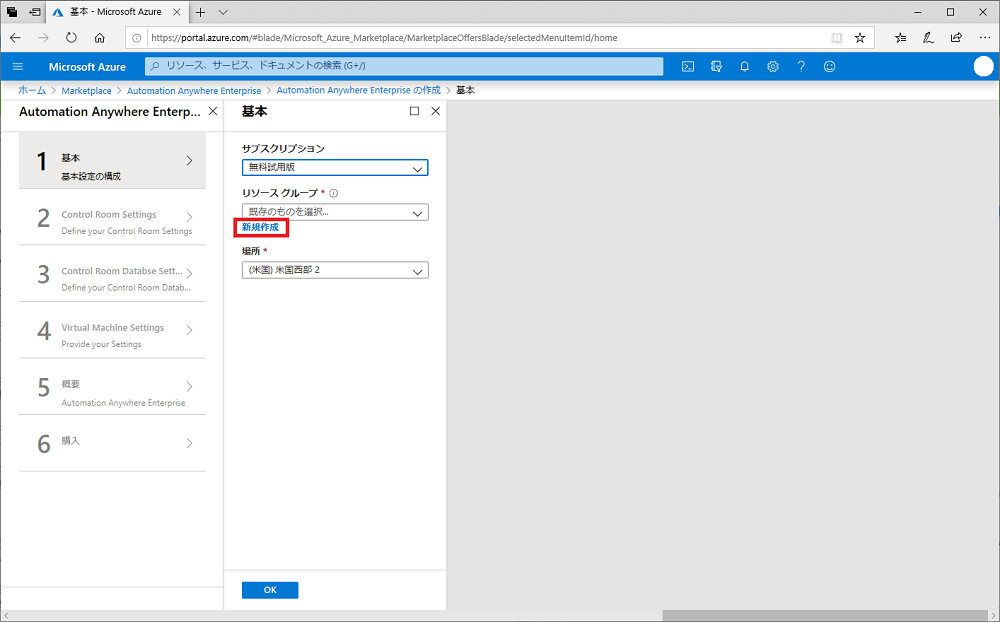Image resolution: width=1000 pixels, height=622 pixels.
Task: Share this page icon
Action: [956, 38]
